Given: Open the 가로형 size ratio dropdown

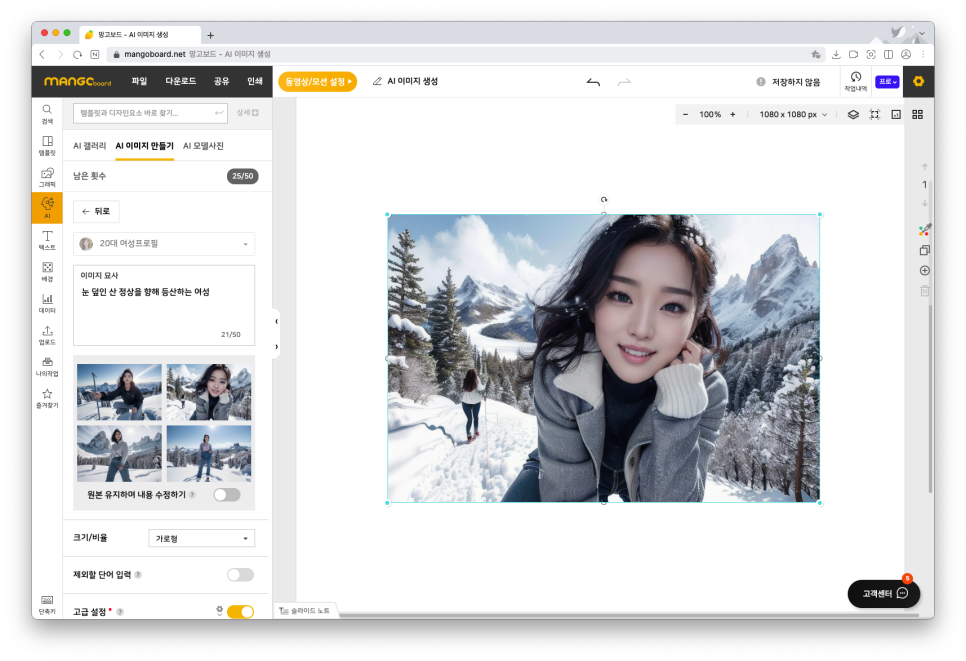Looking at the screenshot, I should 201,538.
